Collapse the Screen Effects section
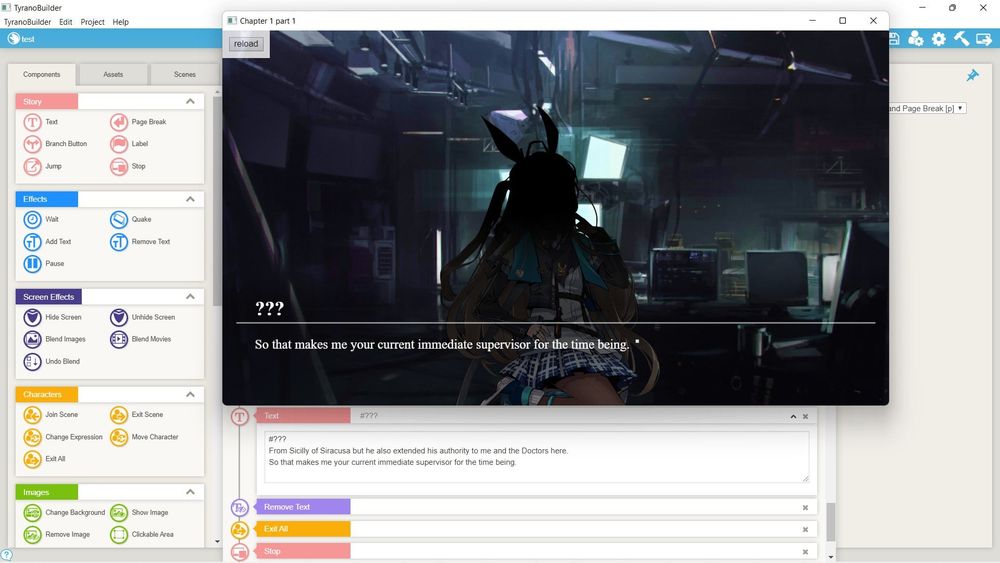The width and height of the screenshot is (1000, 563). click(x=190, y=296)
